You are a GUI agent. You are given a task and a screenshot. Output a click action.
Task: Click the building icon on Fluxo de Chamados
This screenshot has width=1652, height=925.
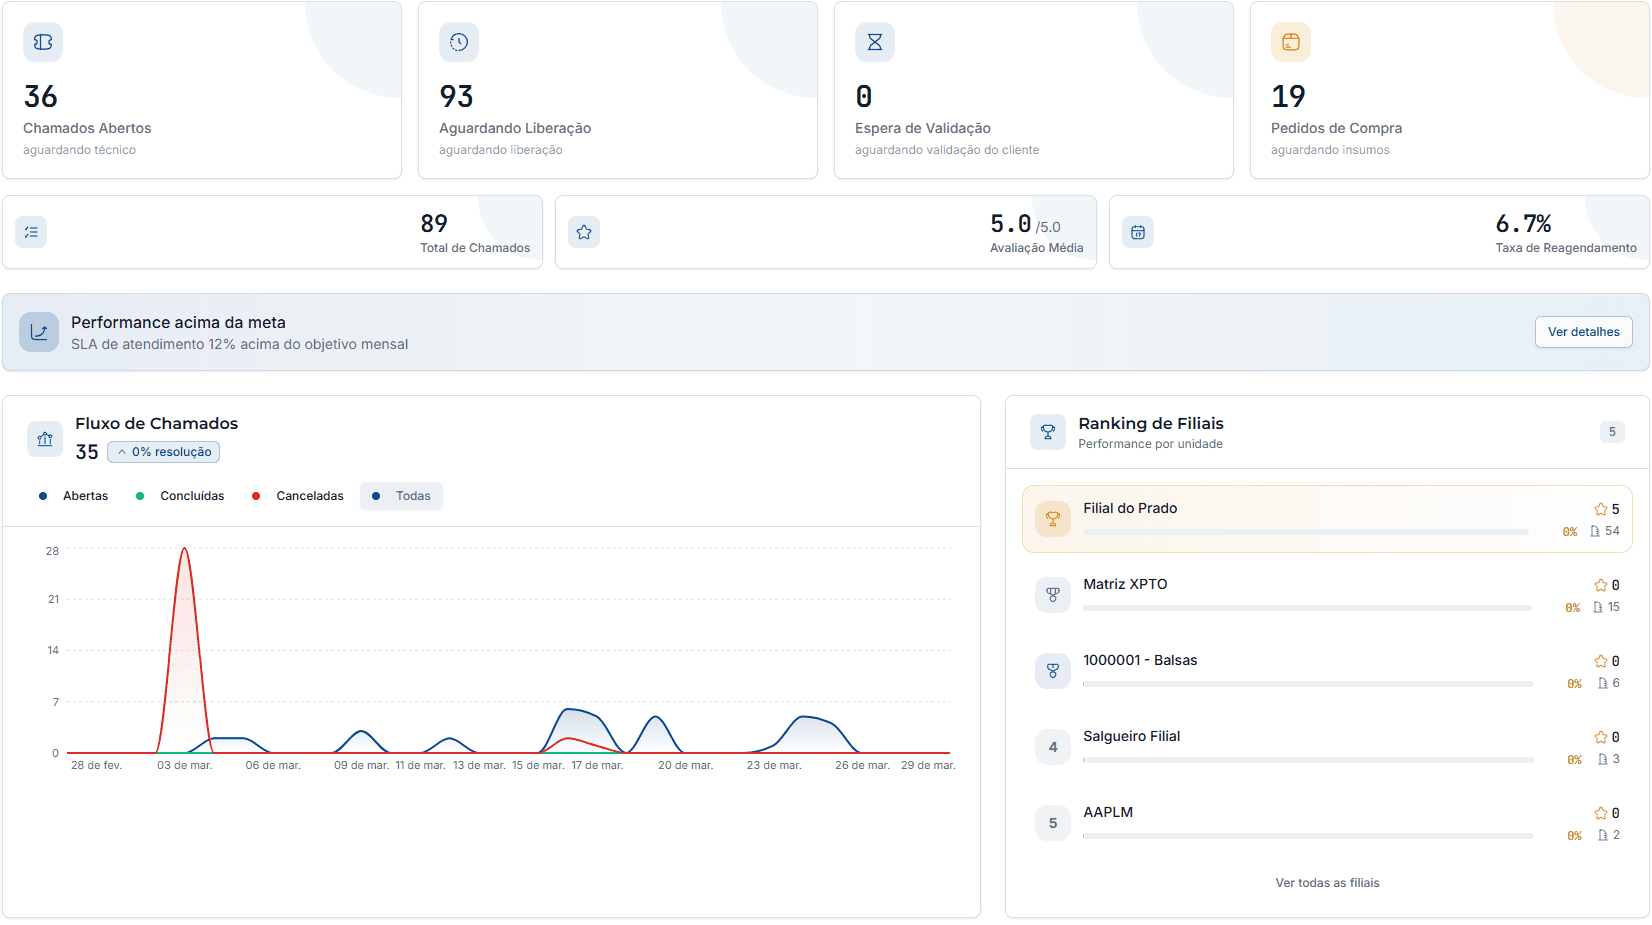tap(44, 438)
